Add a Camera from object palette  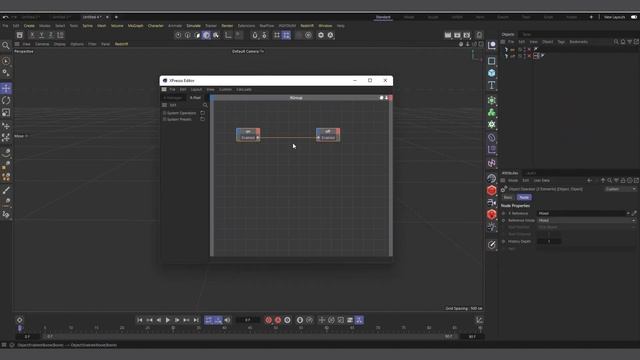[x=491, y=202]
